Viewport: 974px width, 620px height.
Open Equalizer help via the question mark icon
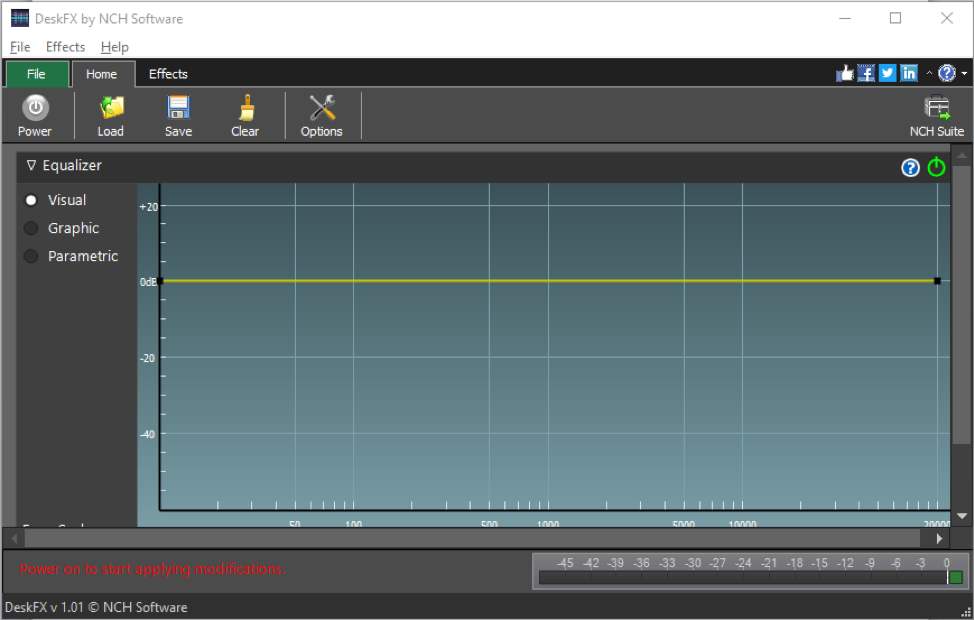click(910, 167)
